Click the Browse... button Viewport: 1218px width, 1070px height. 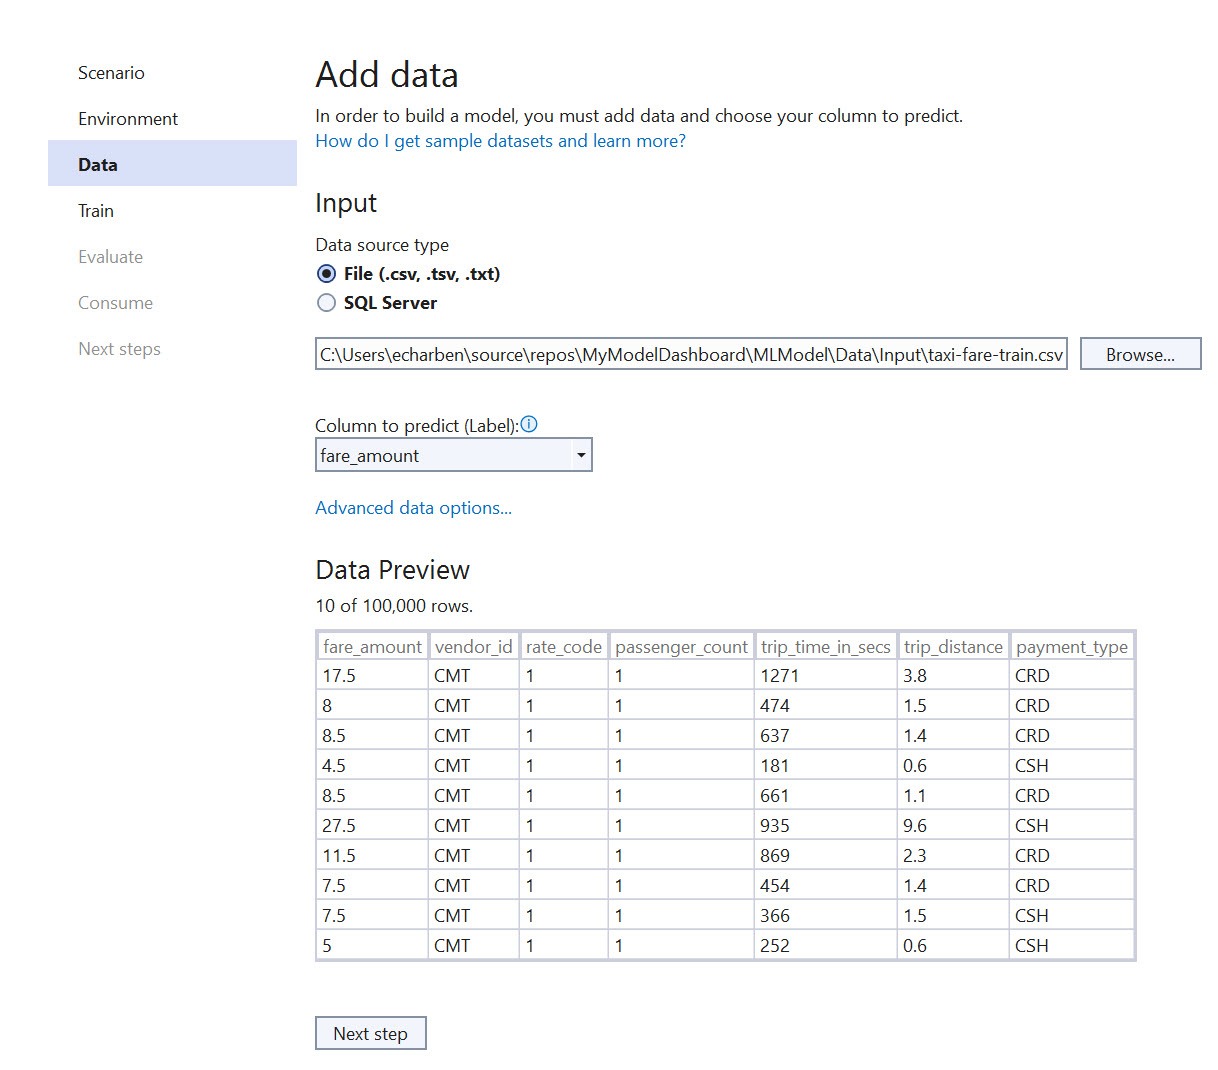1140,354
